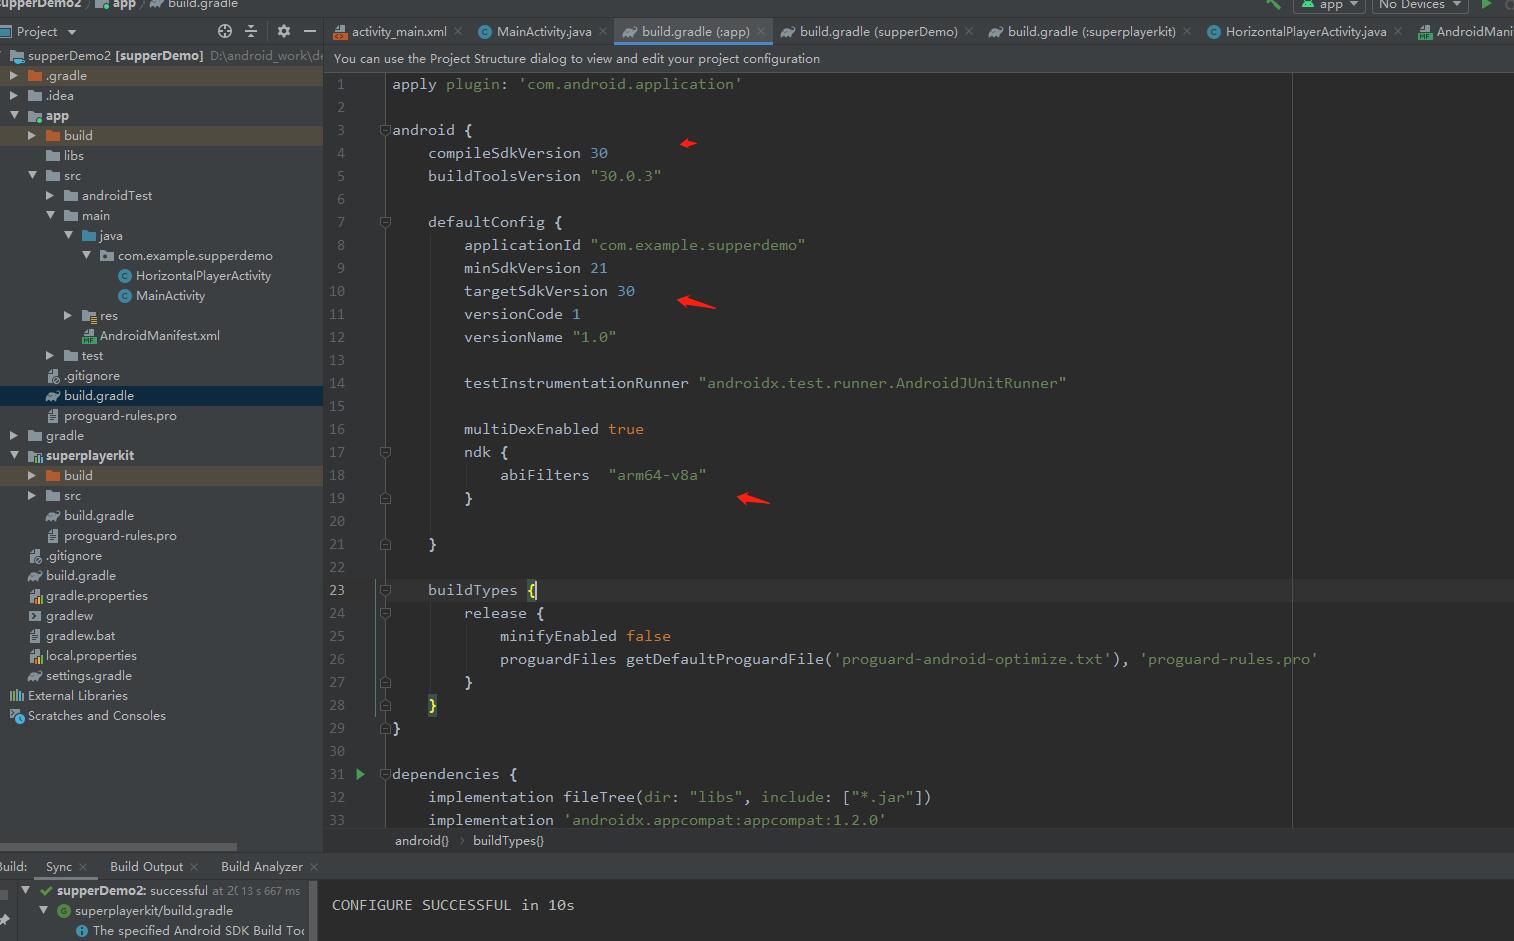Open superplayerkit's build.gradle file
The height and width of the screenshot is (941, 1514).
[x=98, y=515]
